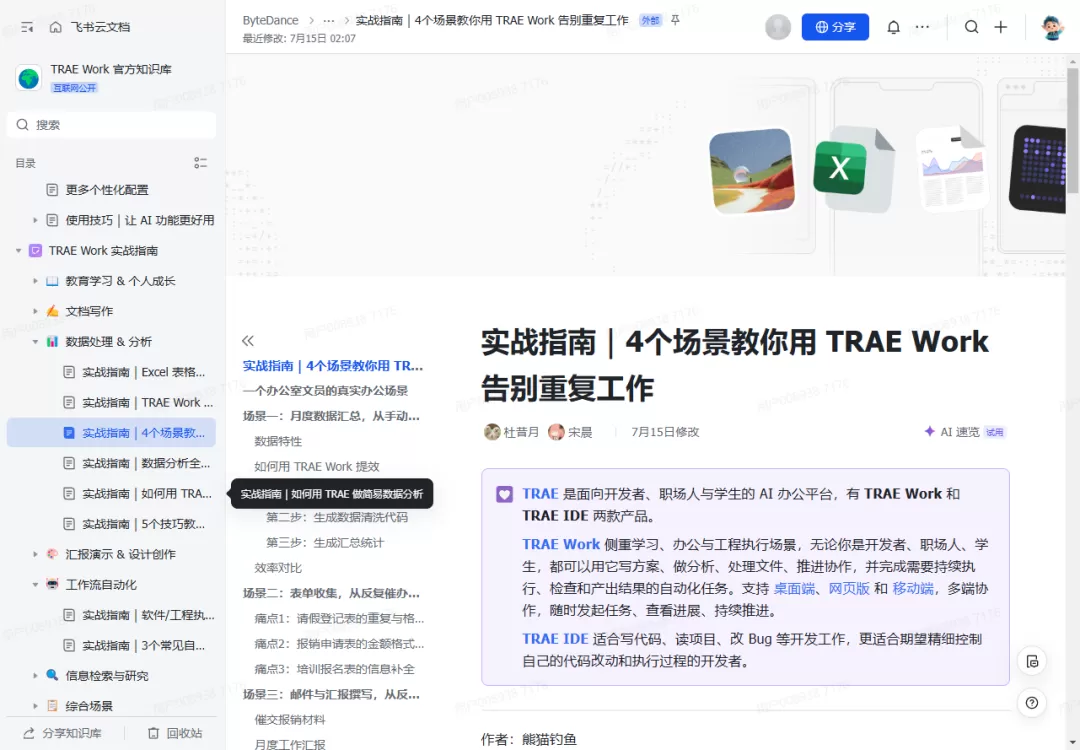Open author 杜昔月 avatar
Viewport: 1080px width, 750px height.
tap(492, 432)
